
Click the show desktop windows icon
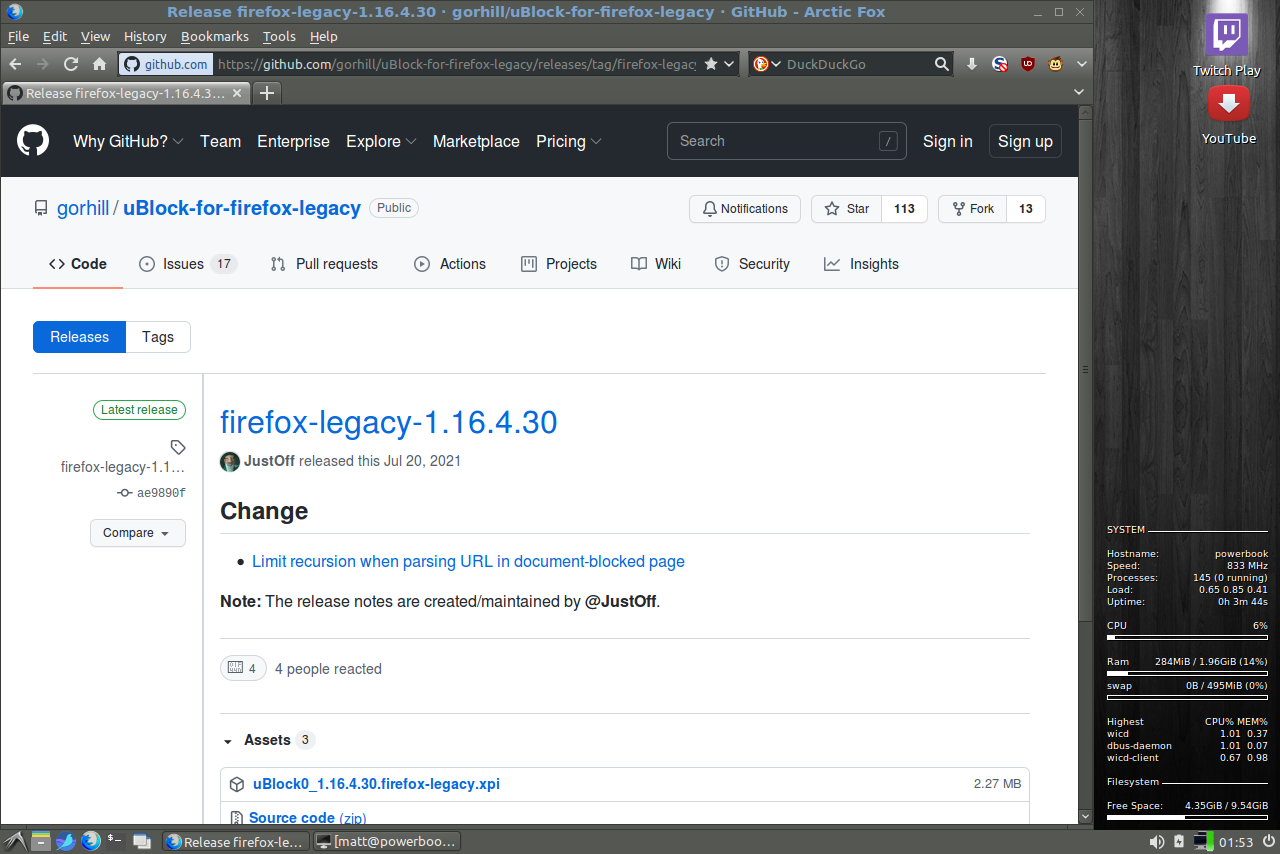click(141, 841)
